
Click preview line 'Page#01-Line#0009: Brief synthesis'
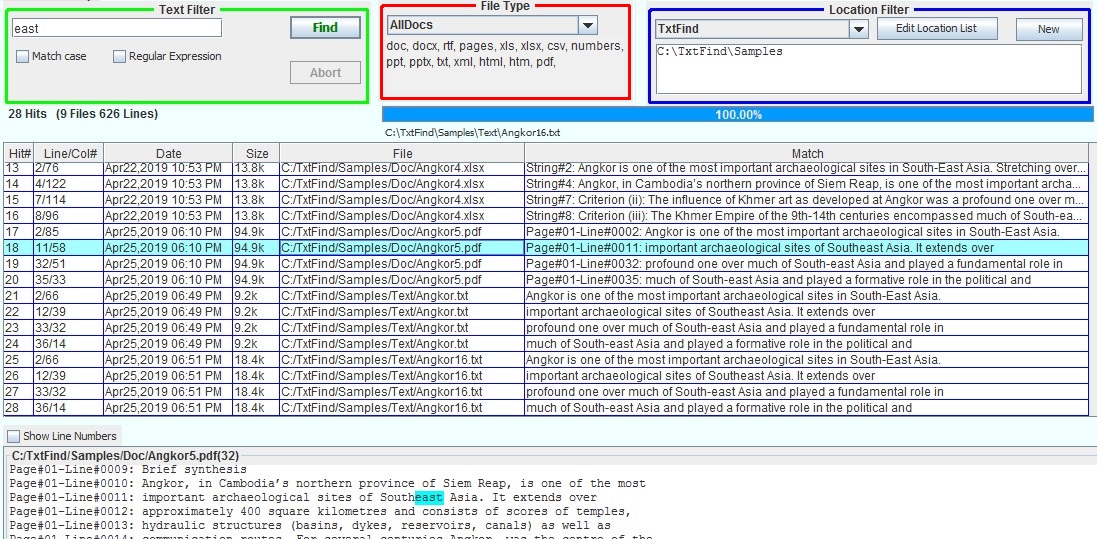(128, 470)
